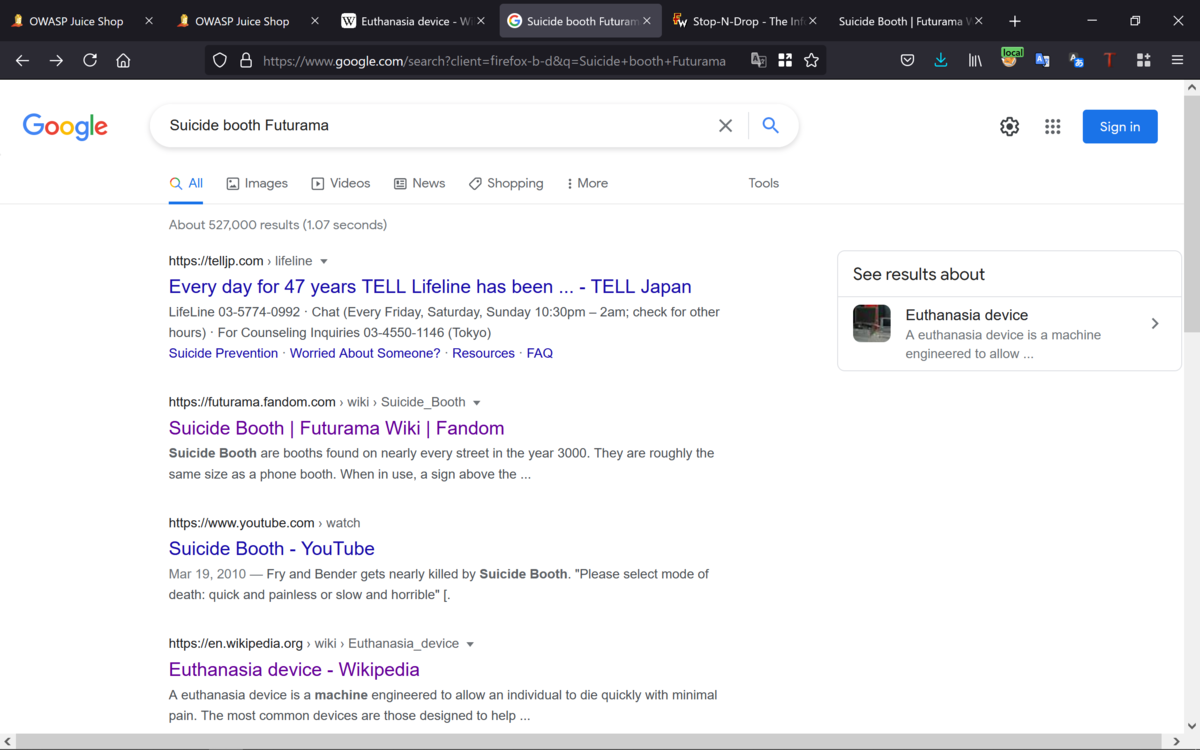Click the https://www.youtube.com › watch text
1200x750 pixels.
265,523
